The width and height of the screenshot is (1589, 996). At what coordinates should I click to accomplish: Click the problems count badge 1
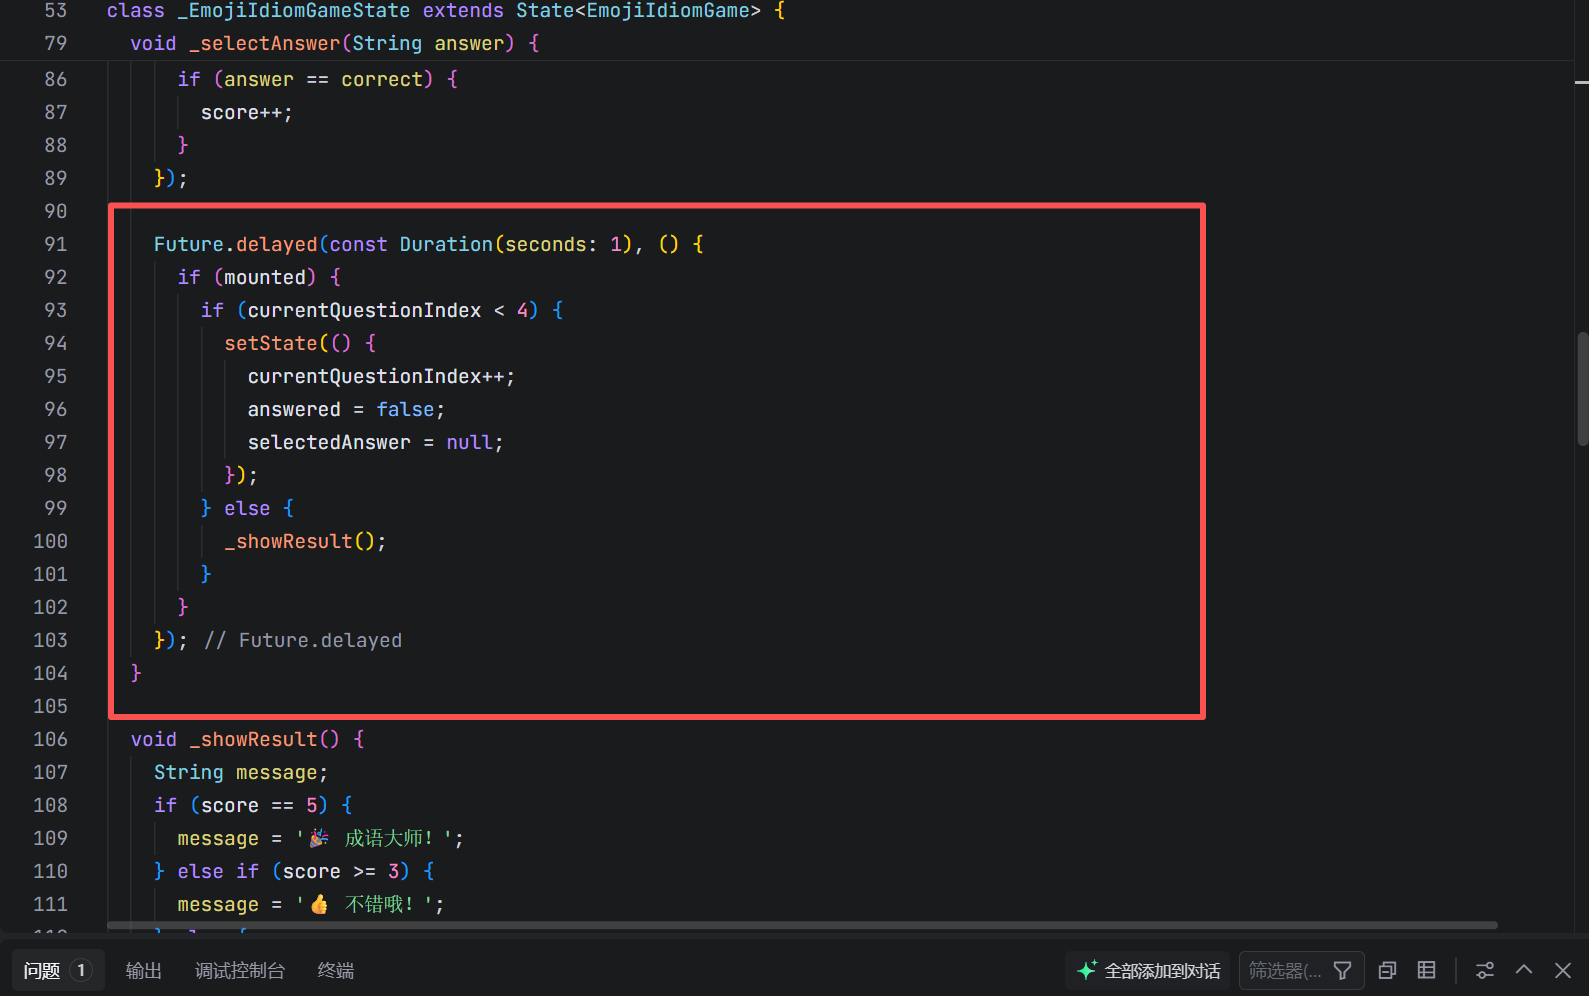(81, 971)
